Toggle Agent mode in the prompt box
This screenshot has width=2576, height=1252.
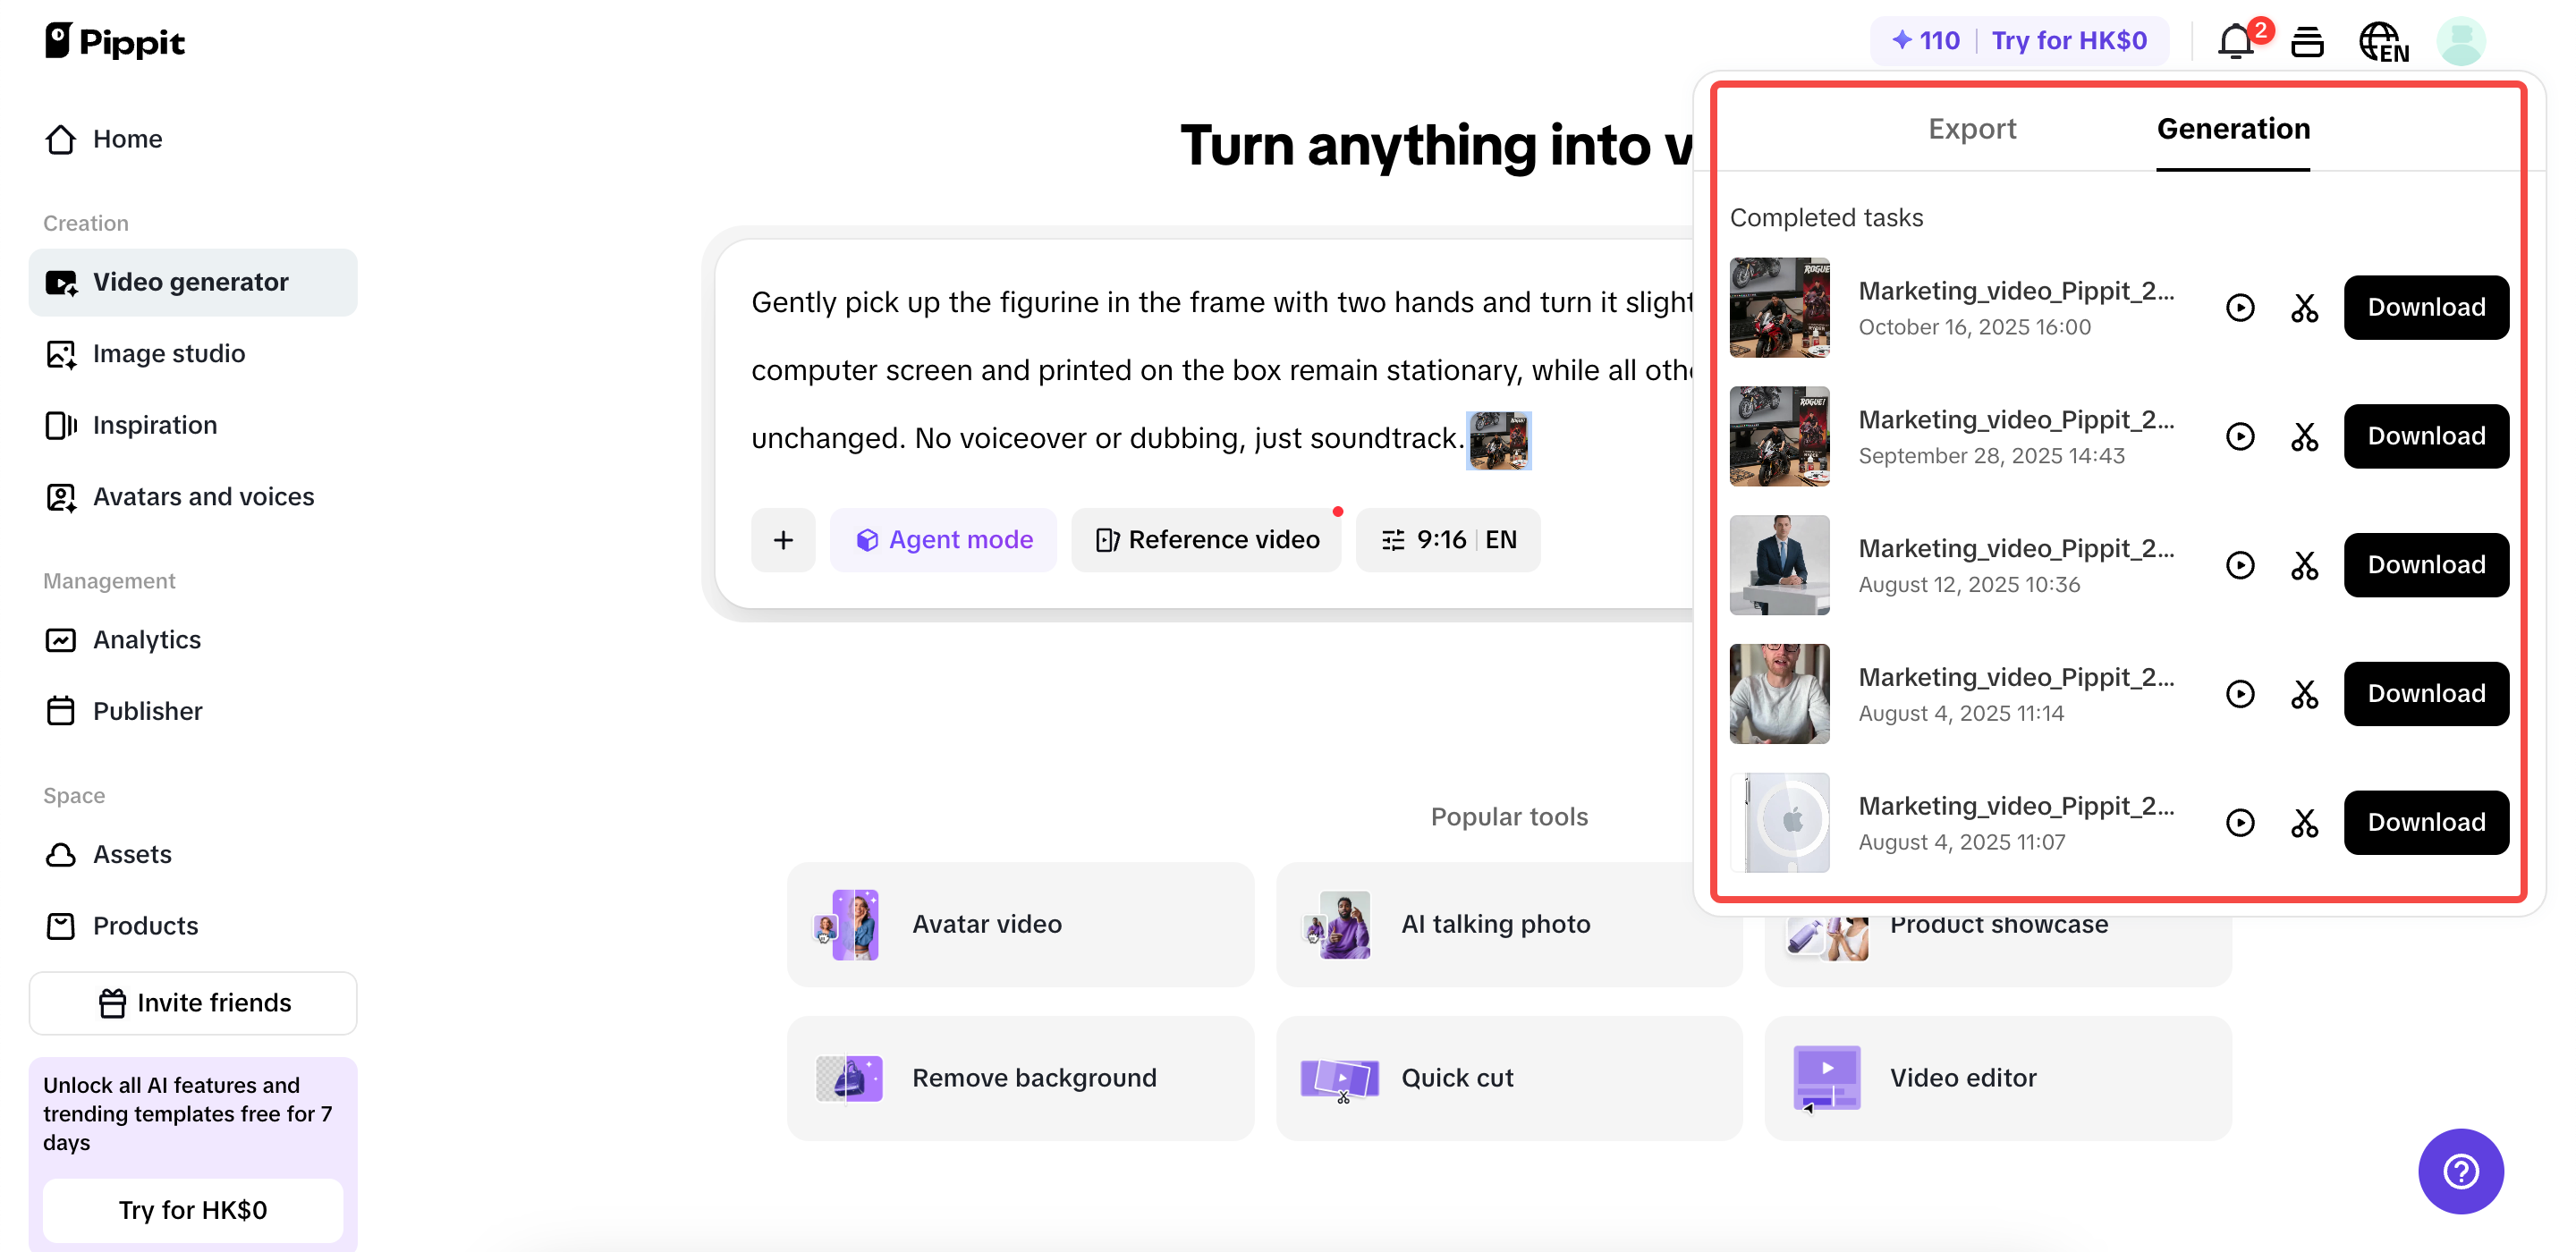943,540
